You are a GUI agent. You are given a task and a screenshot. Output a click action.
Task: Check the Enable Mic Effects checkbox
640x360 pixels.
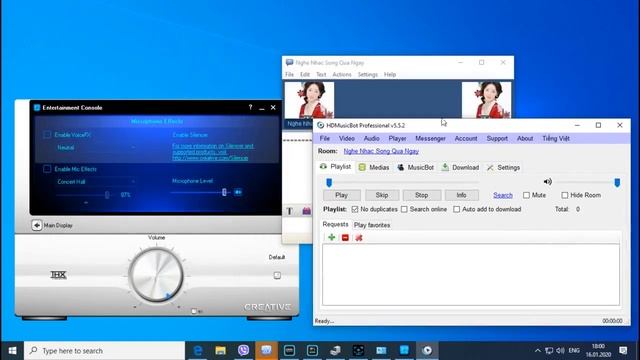[x=47, y=169]
